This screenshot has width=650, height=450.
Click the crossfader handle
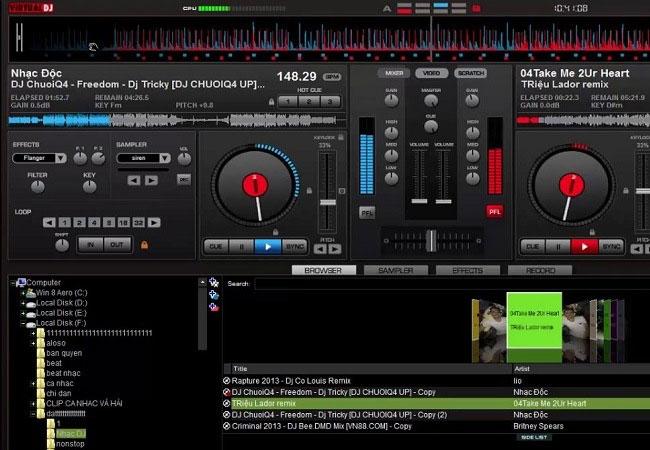pyautogui.click(x=432, y=240)
